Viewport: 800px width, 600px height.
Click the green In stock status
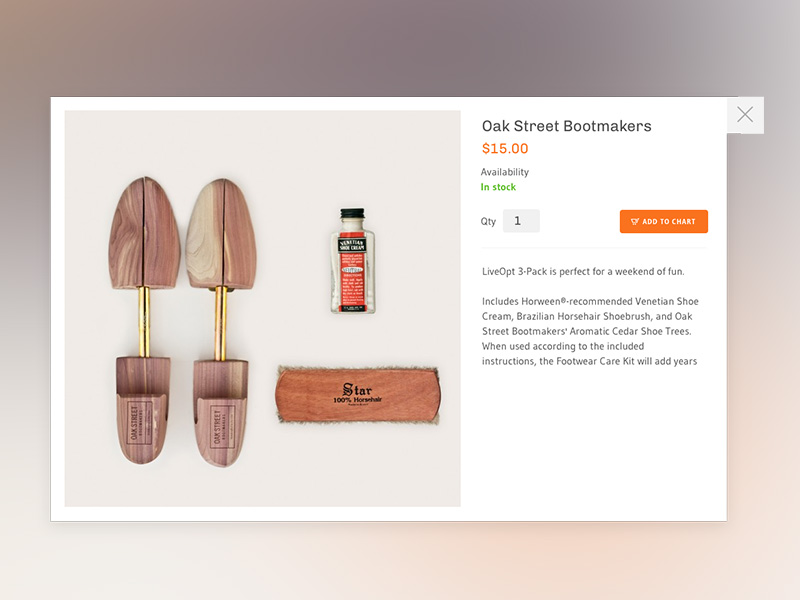pyautogui.click(x=498, y=187)
